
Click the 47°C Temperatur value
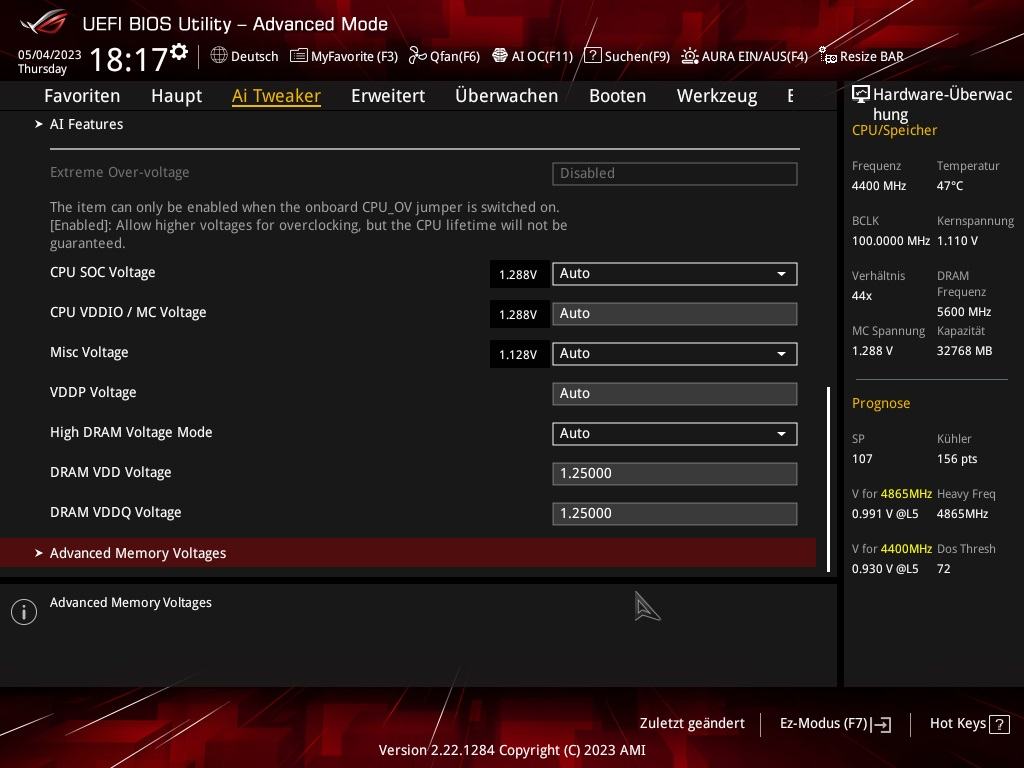(950, 186)
